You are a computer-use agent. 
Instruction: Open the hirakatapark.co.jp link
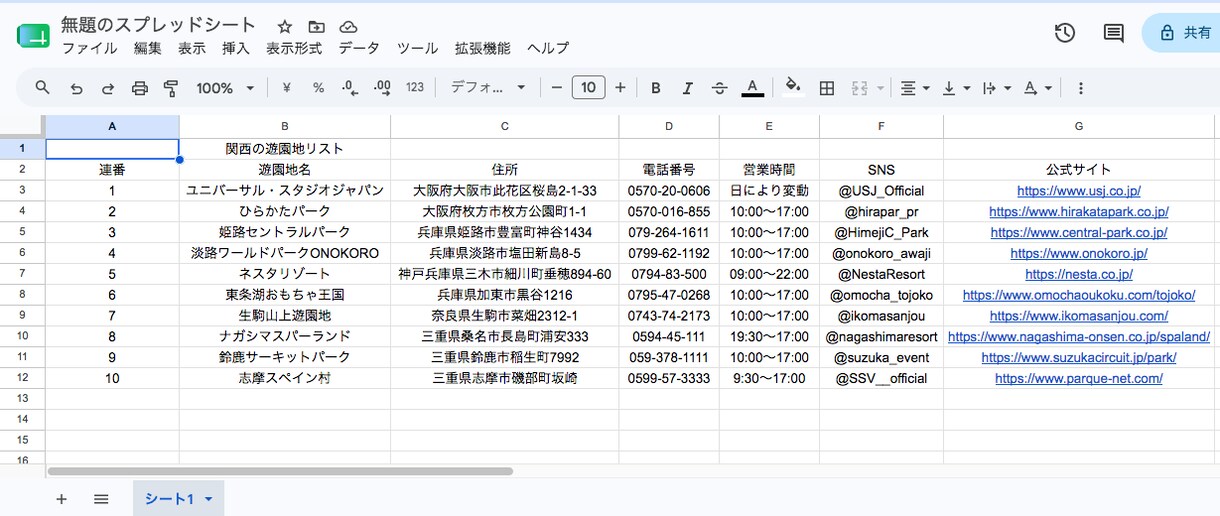point(1079,211)
